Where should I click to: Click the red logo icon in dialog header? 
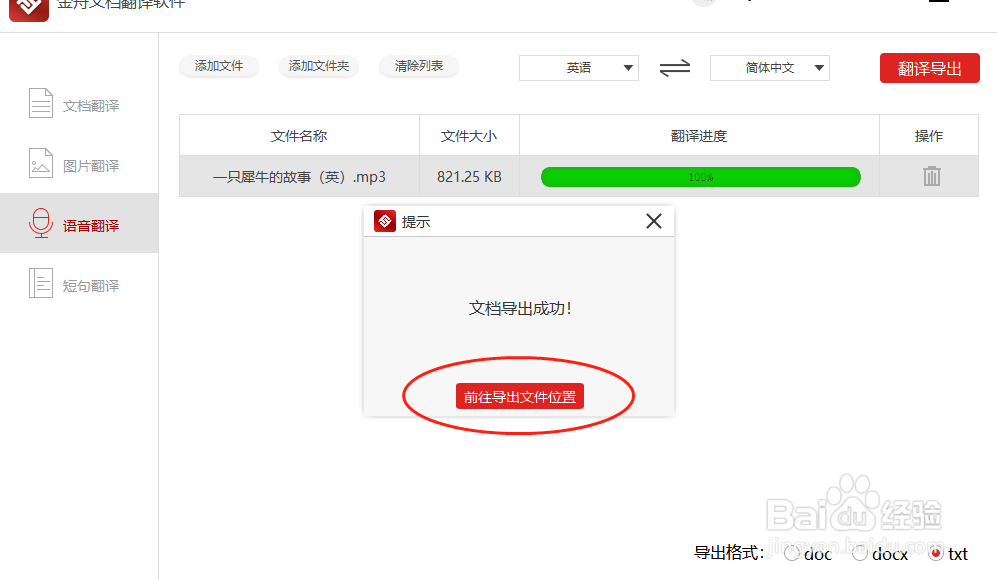385,221
